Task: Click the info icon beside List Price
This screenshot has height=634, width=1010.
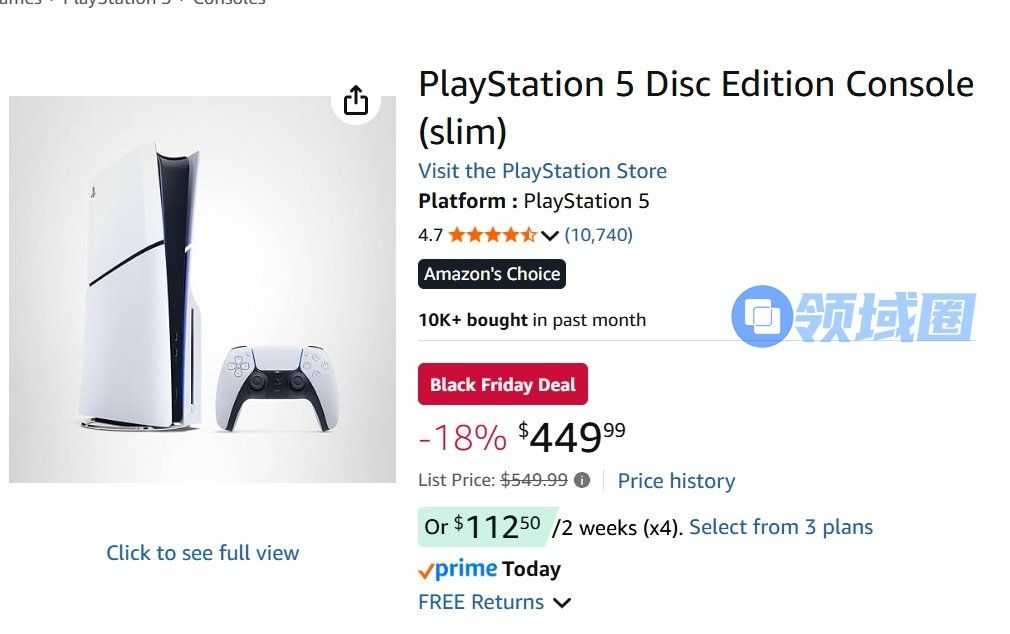Action: (582, 480)
